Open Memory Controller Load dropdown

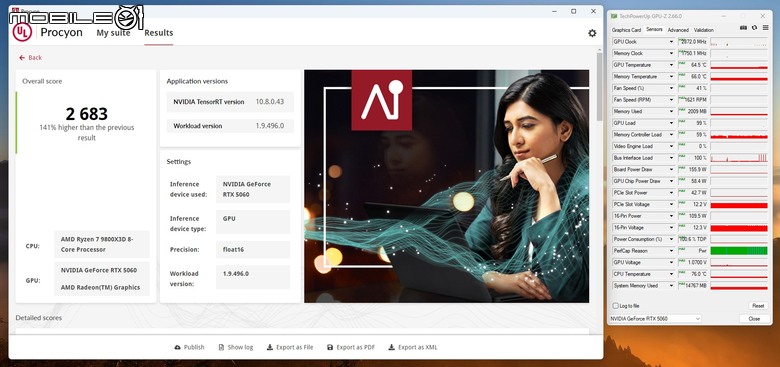[672, 135]
